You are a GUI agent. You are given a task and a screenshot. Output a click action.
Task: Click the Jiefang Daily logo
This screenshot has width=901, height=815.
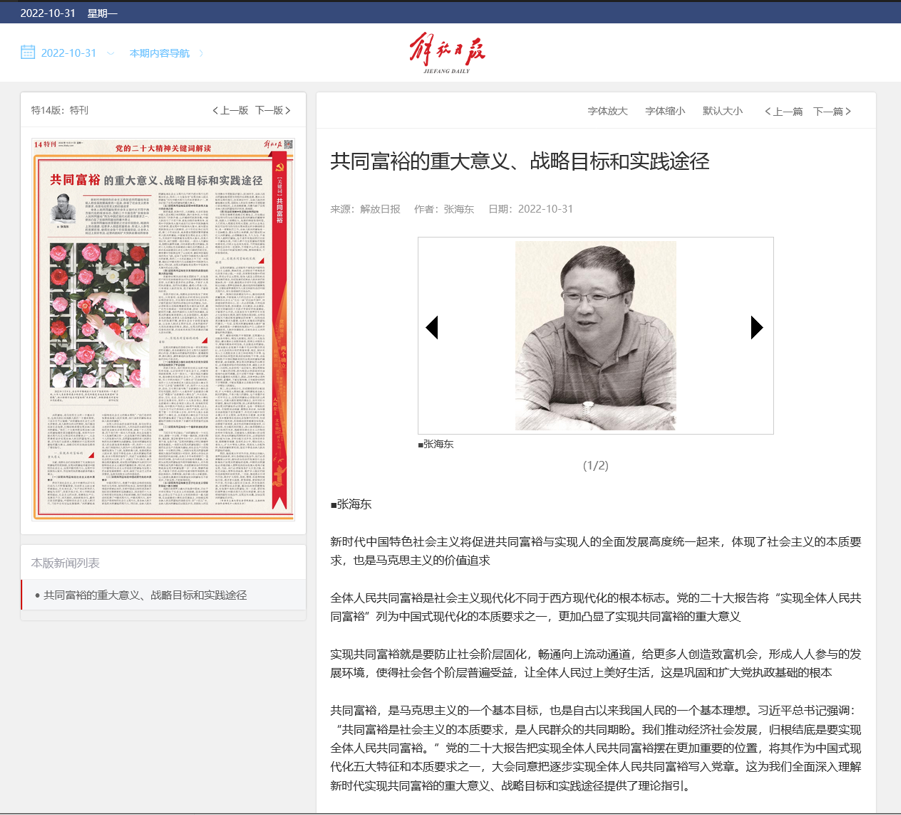[x=447, y=53]
